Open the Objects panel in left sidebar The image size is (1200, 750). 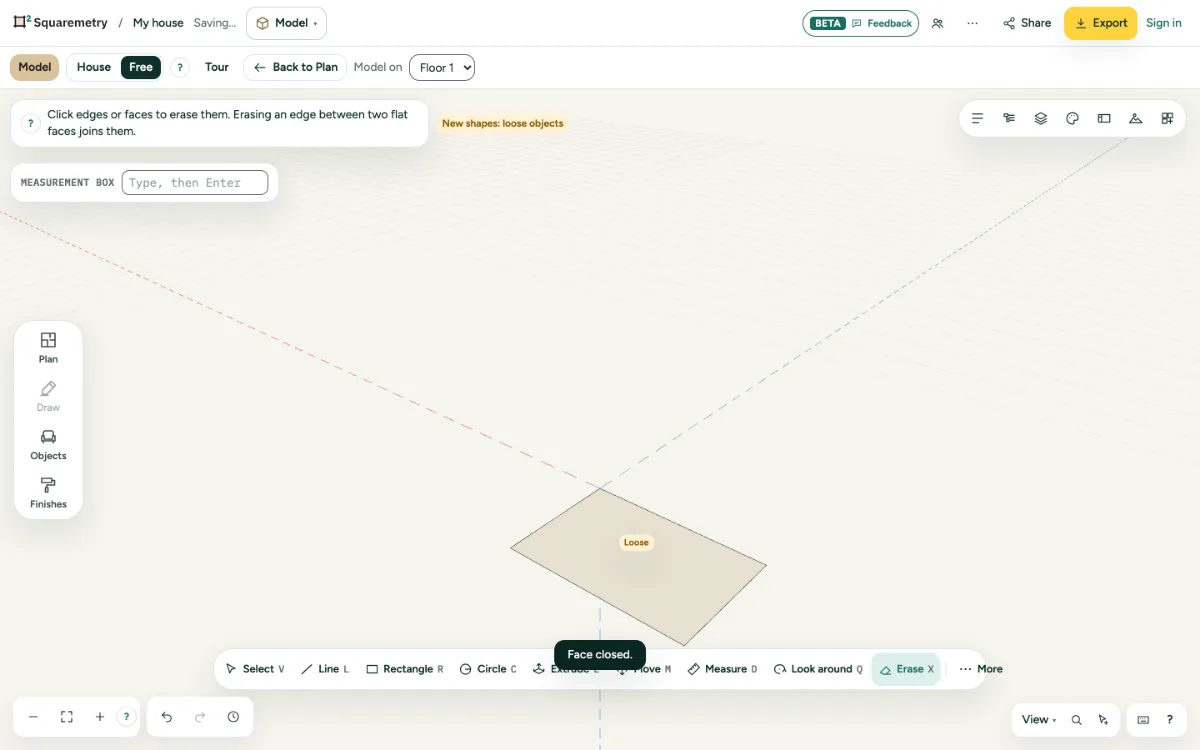click(x=48, y=444)
